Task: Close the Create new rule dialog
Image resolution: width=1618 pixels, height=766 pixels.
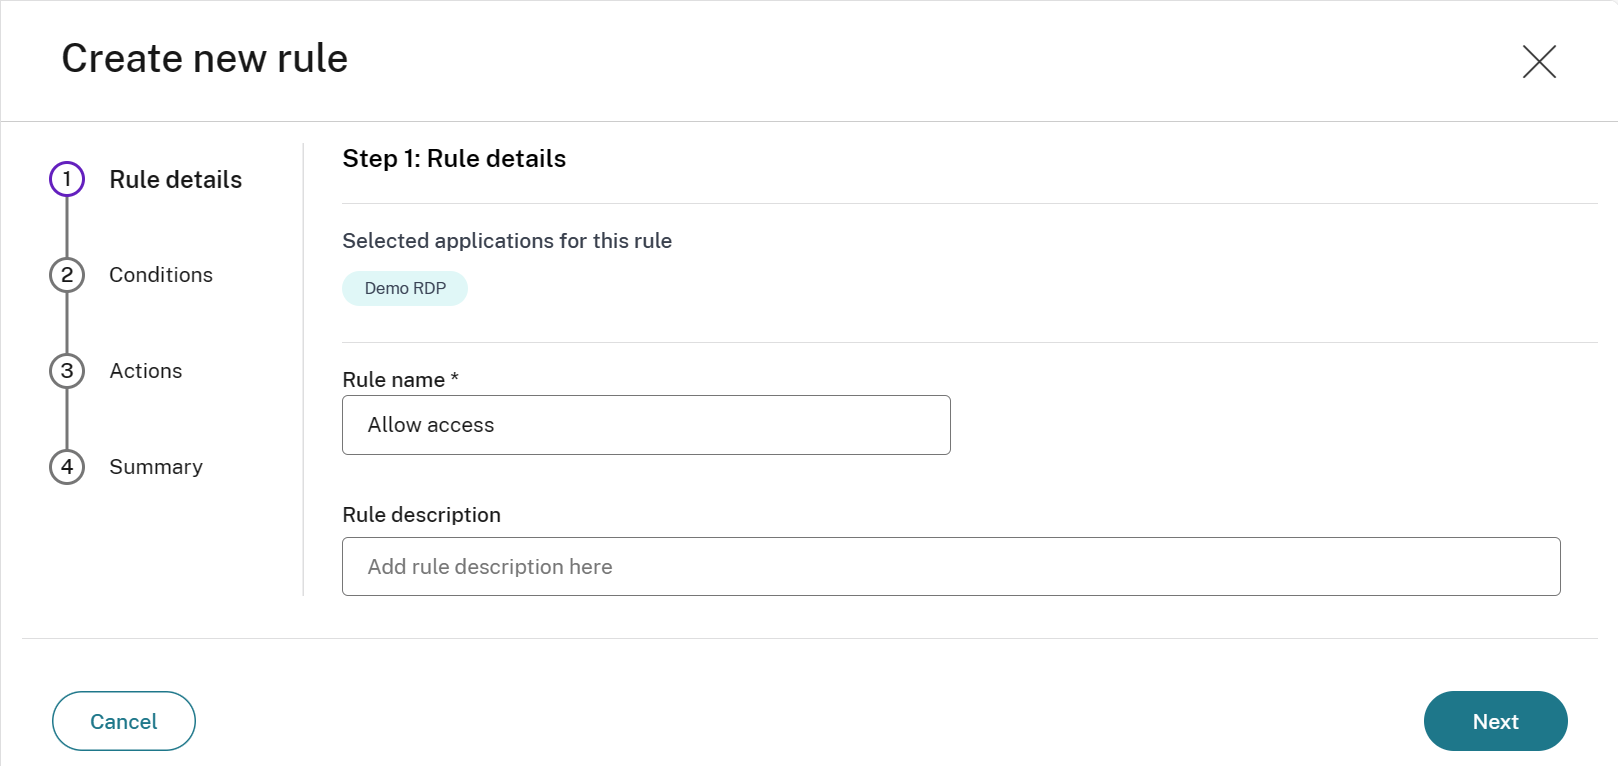Action: 1539,61
